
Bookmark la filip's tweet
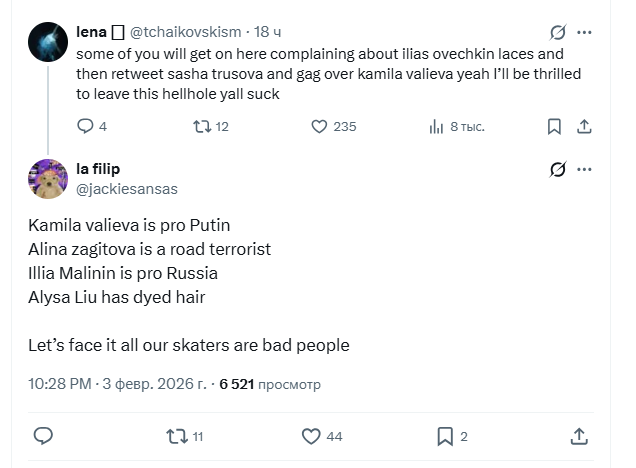(x=445, y=436)
